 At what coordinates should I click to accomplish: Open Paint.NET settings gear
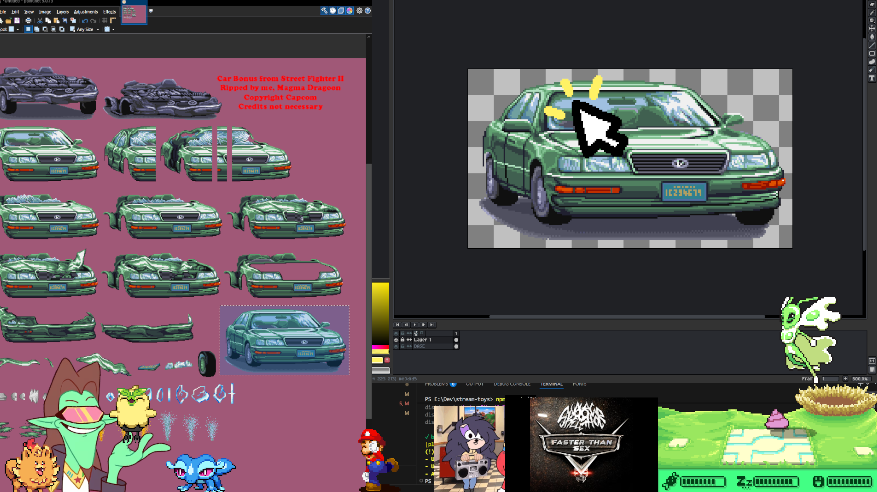[360, 11]
